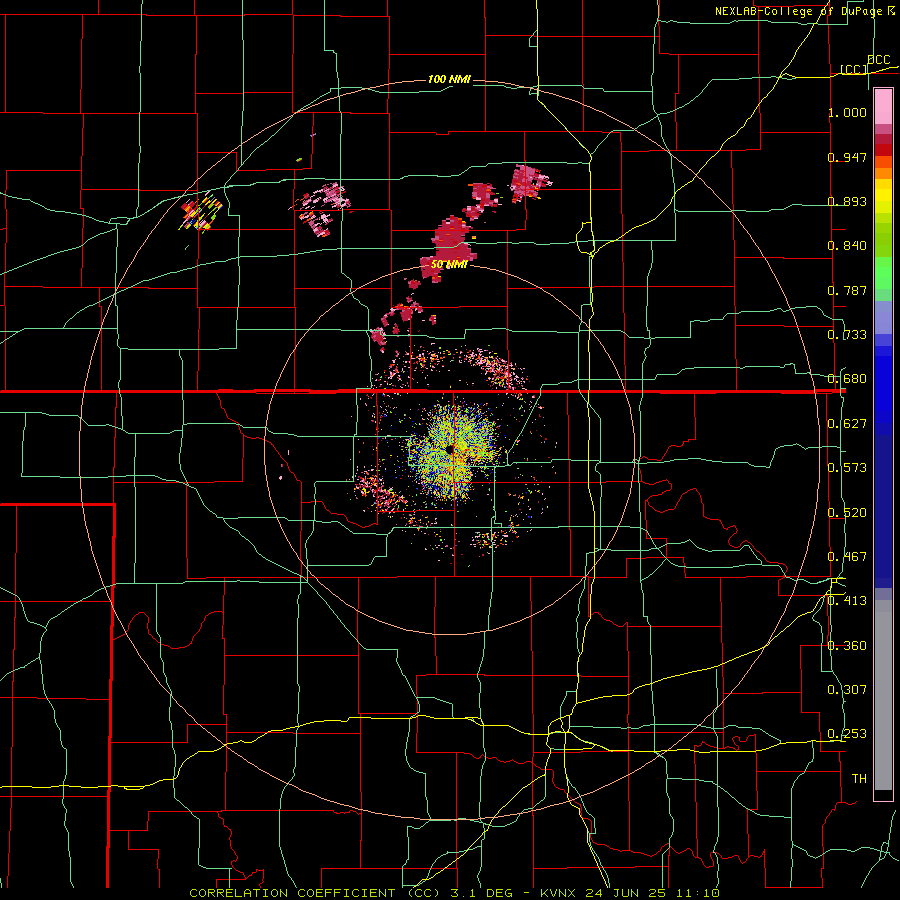Screen dimensions: 900x900
Task: Click the 100 NMI range ring label
Action: tap(449, 79)
